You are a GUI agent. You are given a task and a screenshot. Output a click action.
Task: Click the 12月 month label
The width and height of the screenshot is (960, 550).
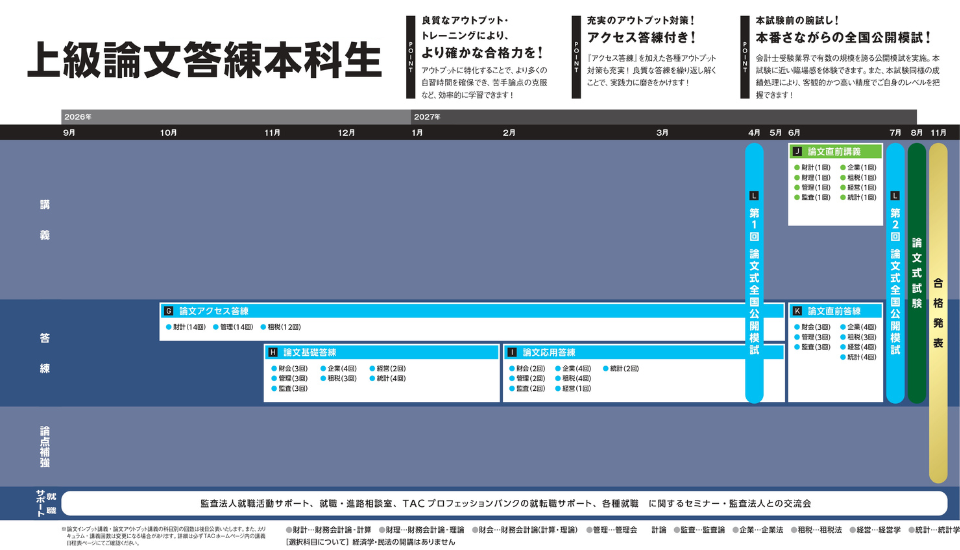click(346, 132)
